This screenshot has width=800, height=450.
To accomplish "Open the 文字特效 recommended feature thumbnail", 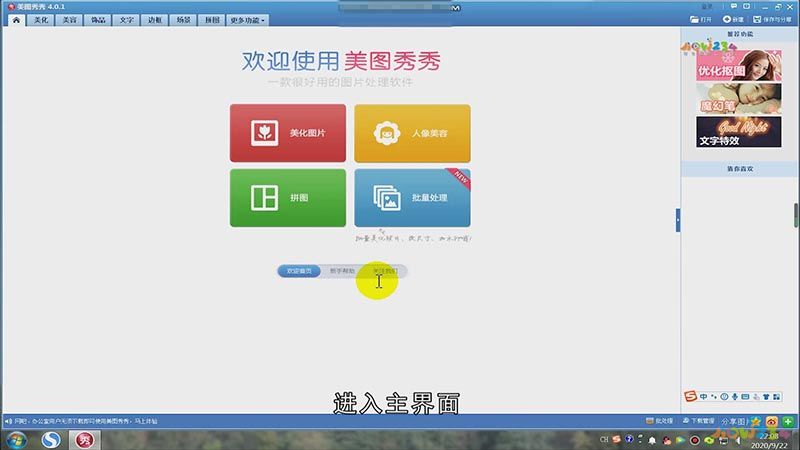I will [738, 132].
